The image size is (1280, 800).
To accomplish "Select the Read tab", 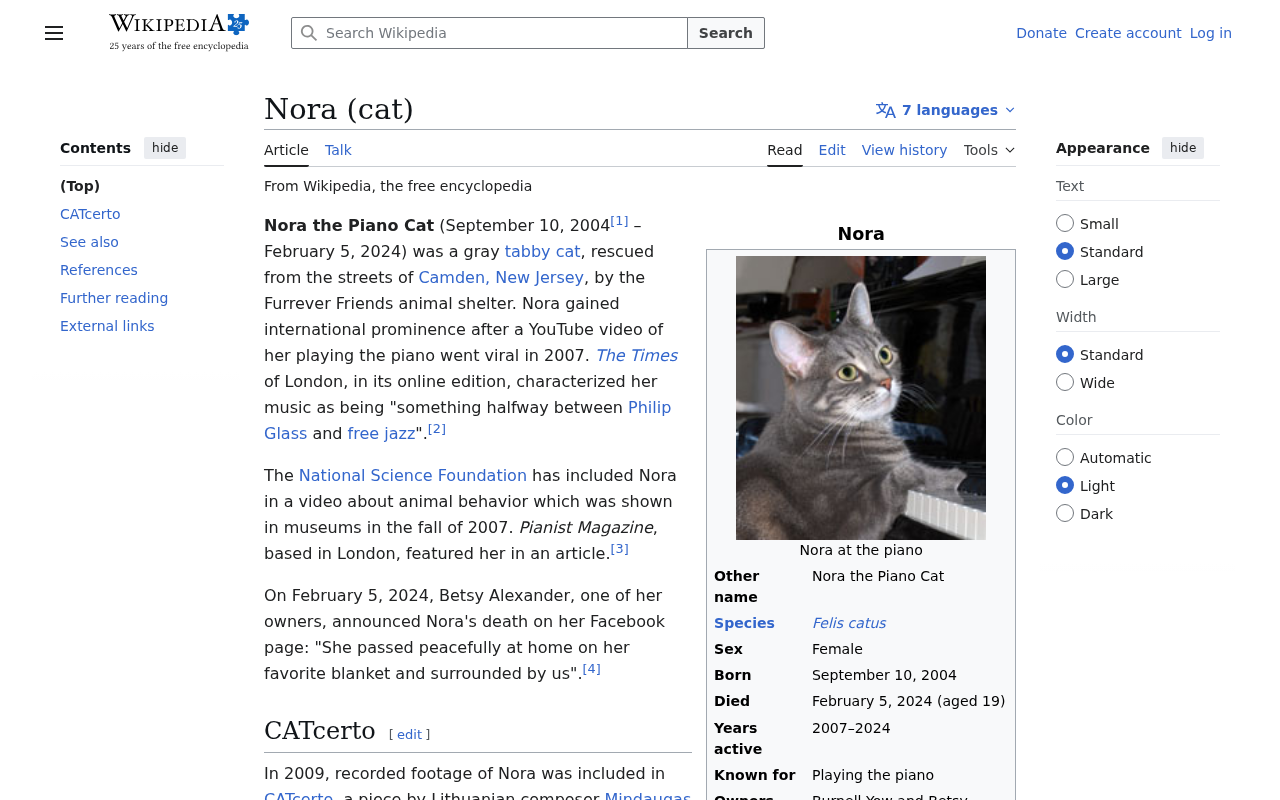I will [785, 150].
